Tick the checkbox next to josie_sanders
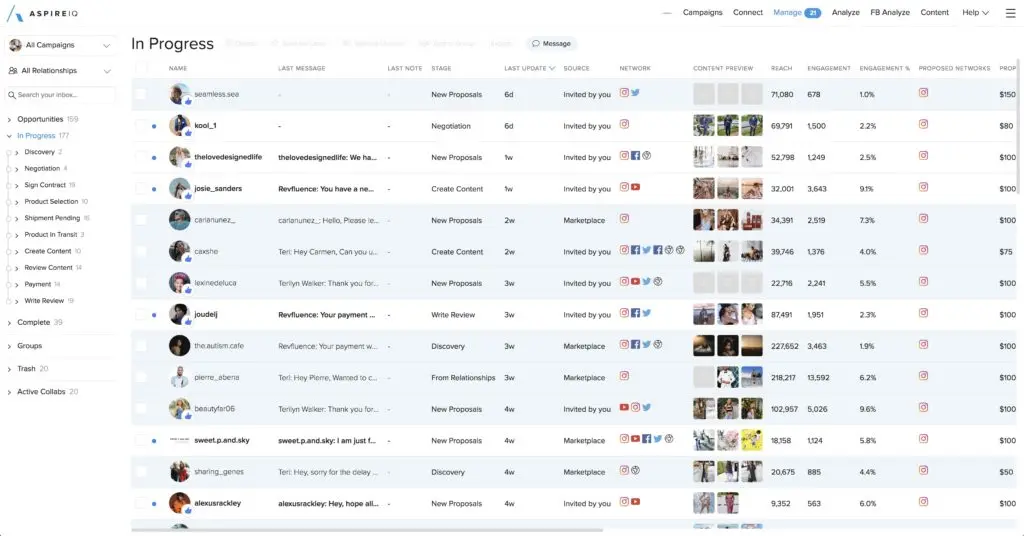Image resolution: width=1024 pixels, height=536 pixels. click(141, 189)
